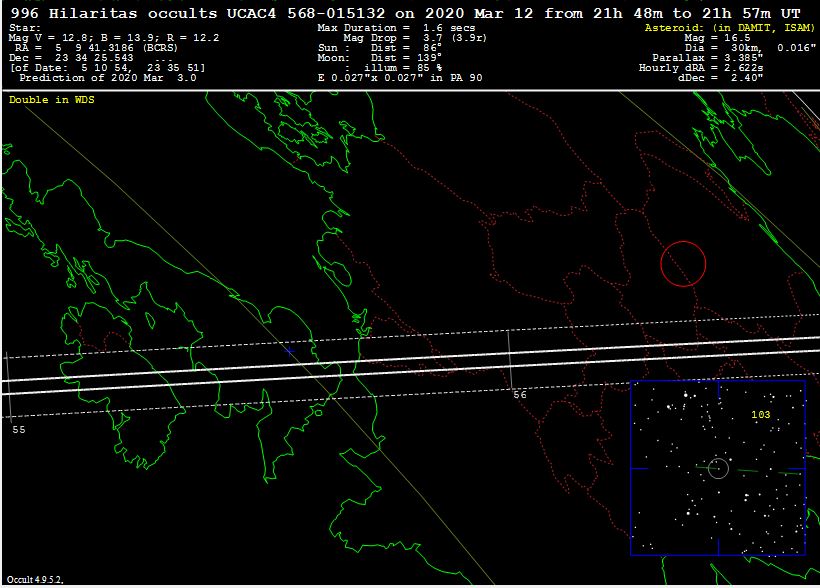Select the 56 minute time marker
The image size is (820, 588).
[520, 395]
